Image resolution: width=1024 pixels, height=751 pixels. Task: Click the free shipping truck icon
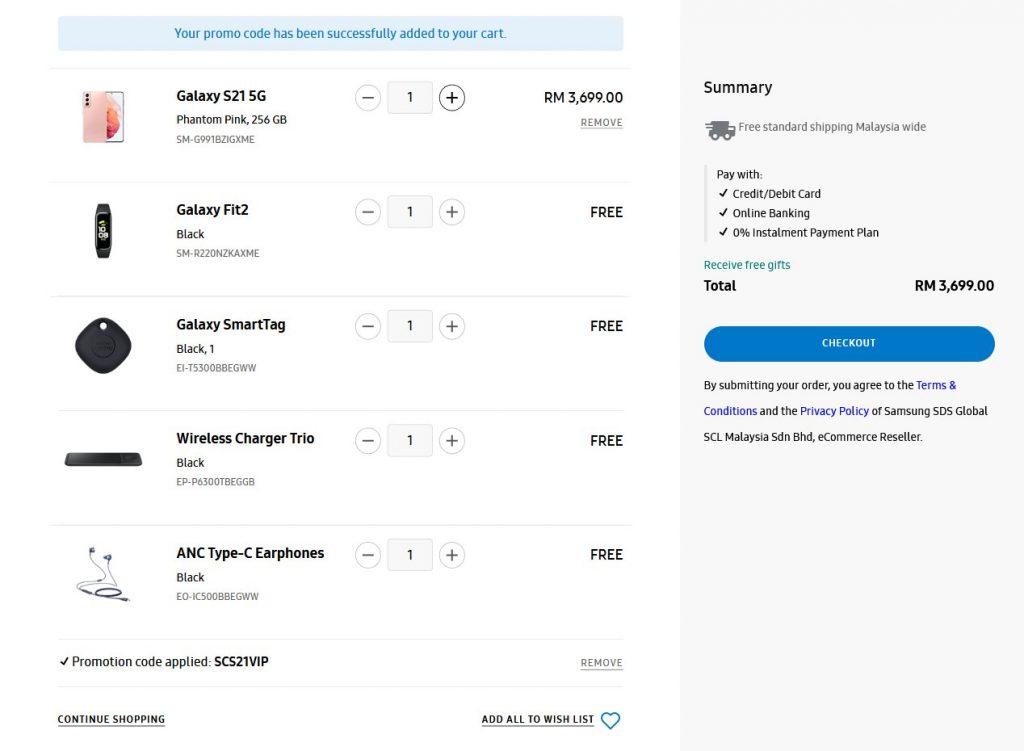pos(720,130)
